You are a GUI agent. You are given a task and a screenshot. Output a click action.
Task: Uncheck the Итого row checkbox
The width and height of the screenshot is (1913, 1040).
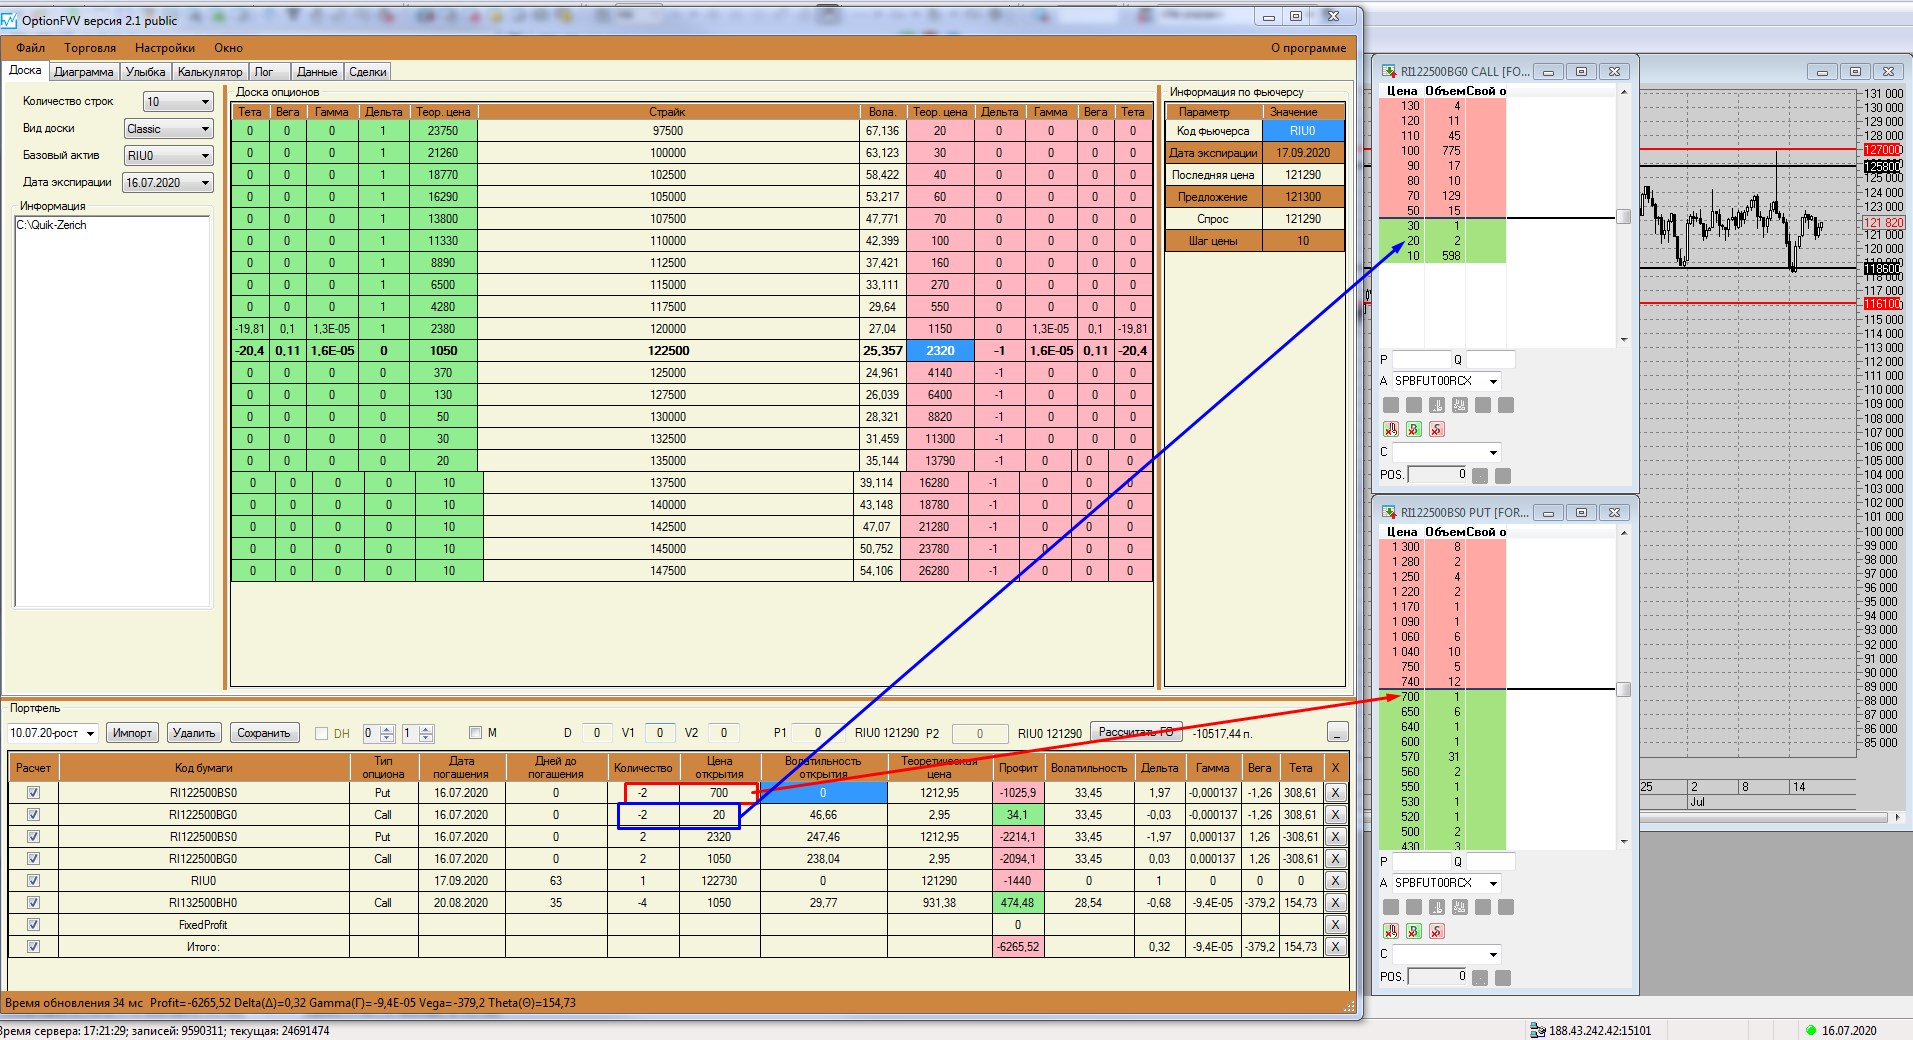click(33, 946)
